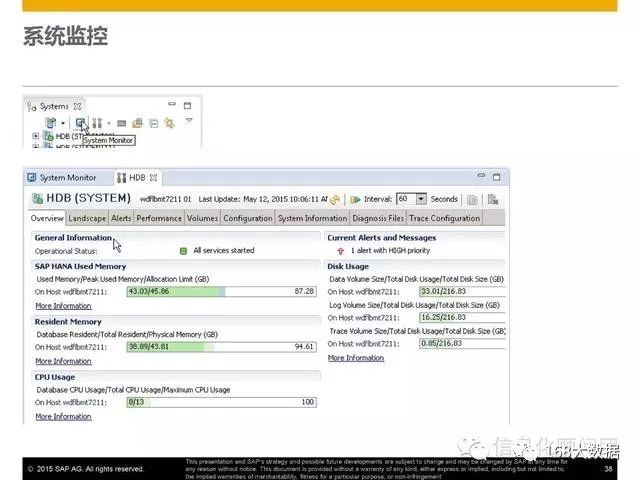Open the Interval dropdown arrow
This screenshot has width=640, height=480.
click(421, 199)
